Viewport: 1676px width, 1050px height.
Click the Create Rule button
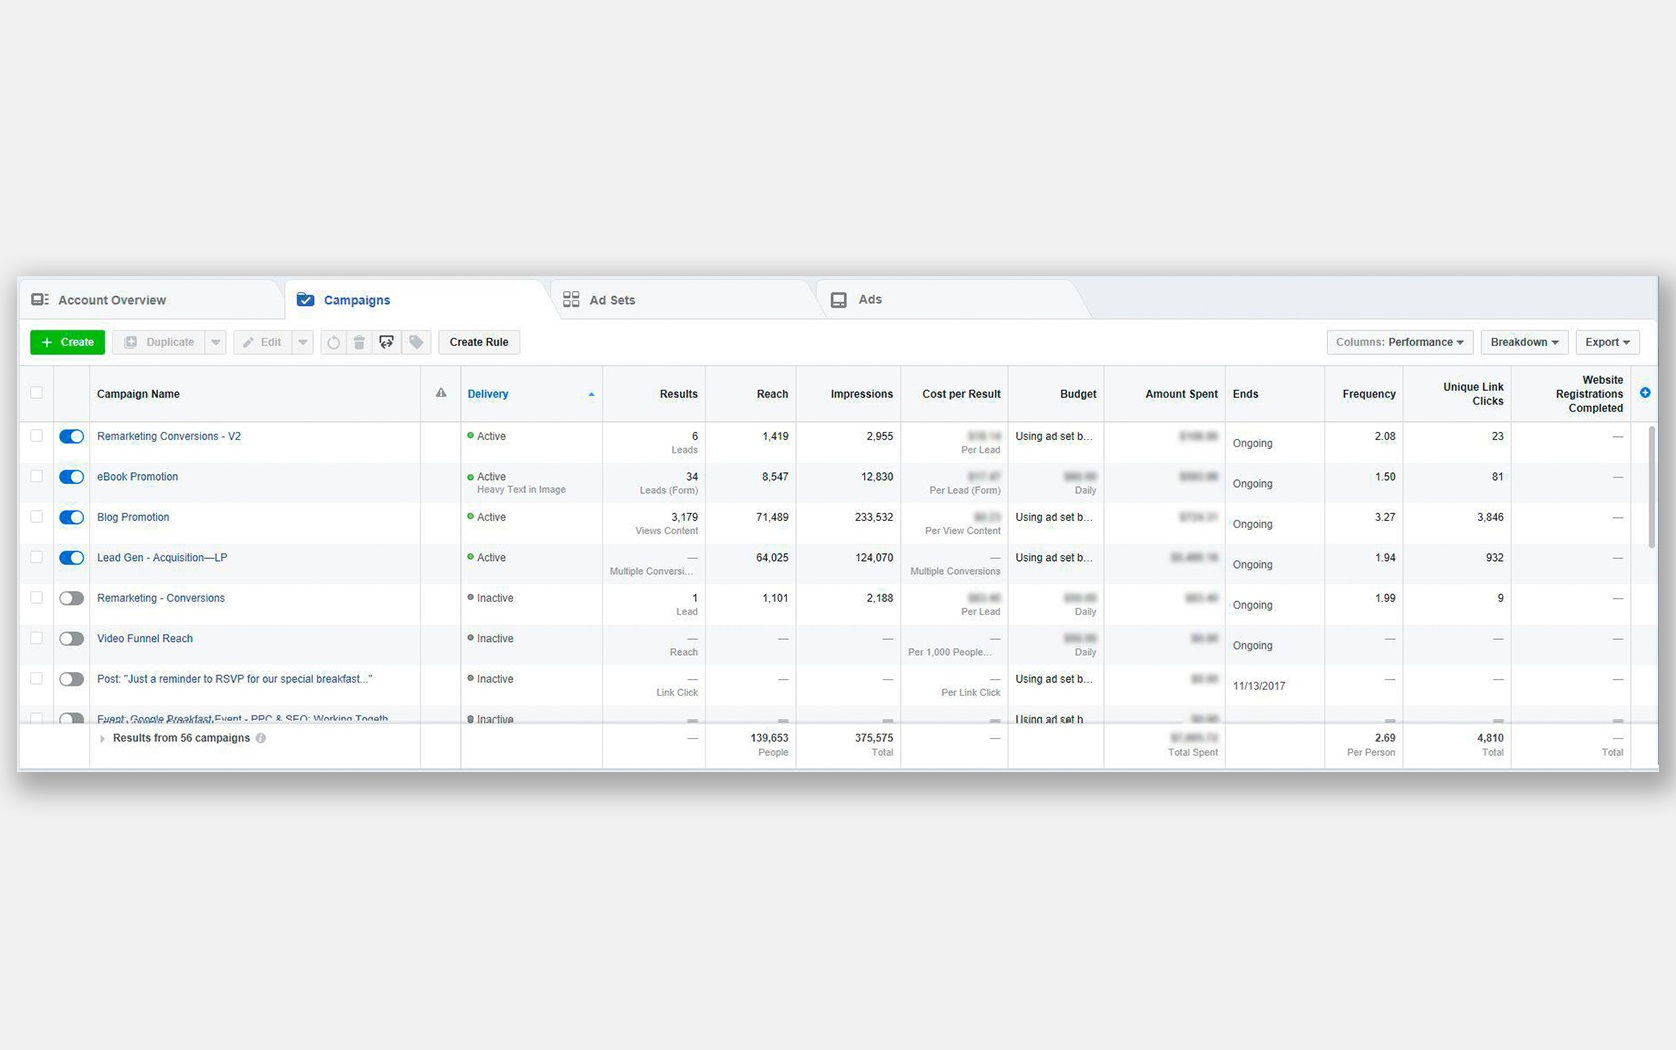[x=479, y=342]
